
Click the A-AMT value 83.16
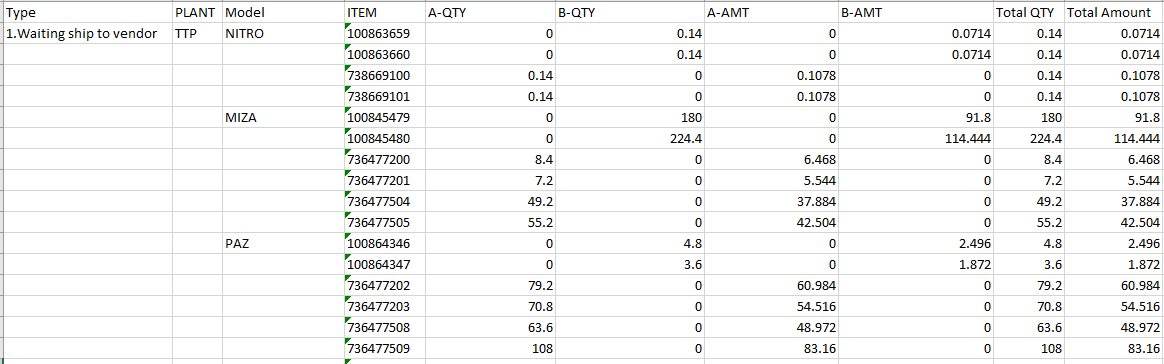pyautogui.click(x=771, y=348)
